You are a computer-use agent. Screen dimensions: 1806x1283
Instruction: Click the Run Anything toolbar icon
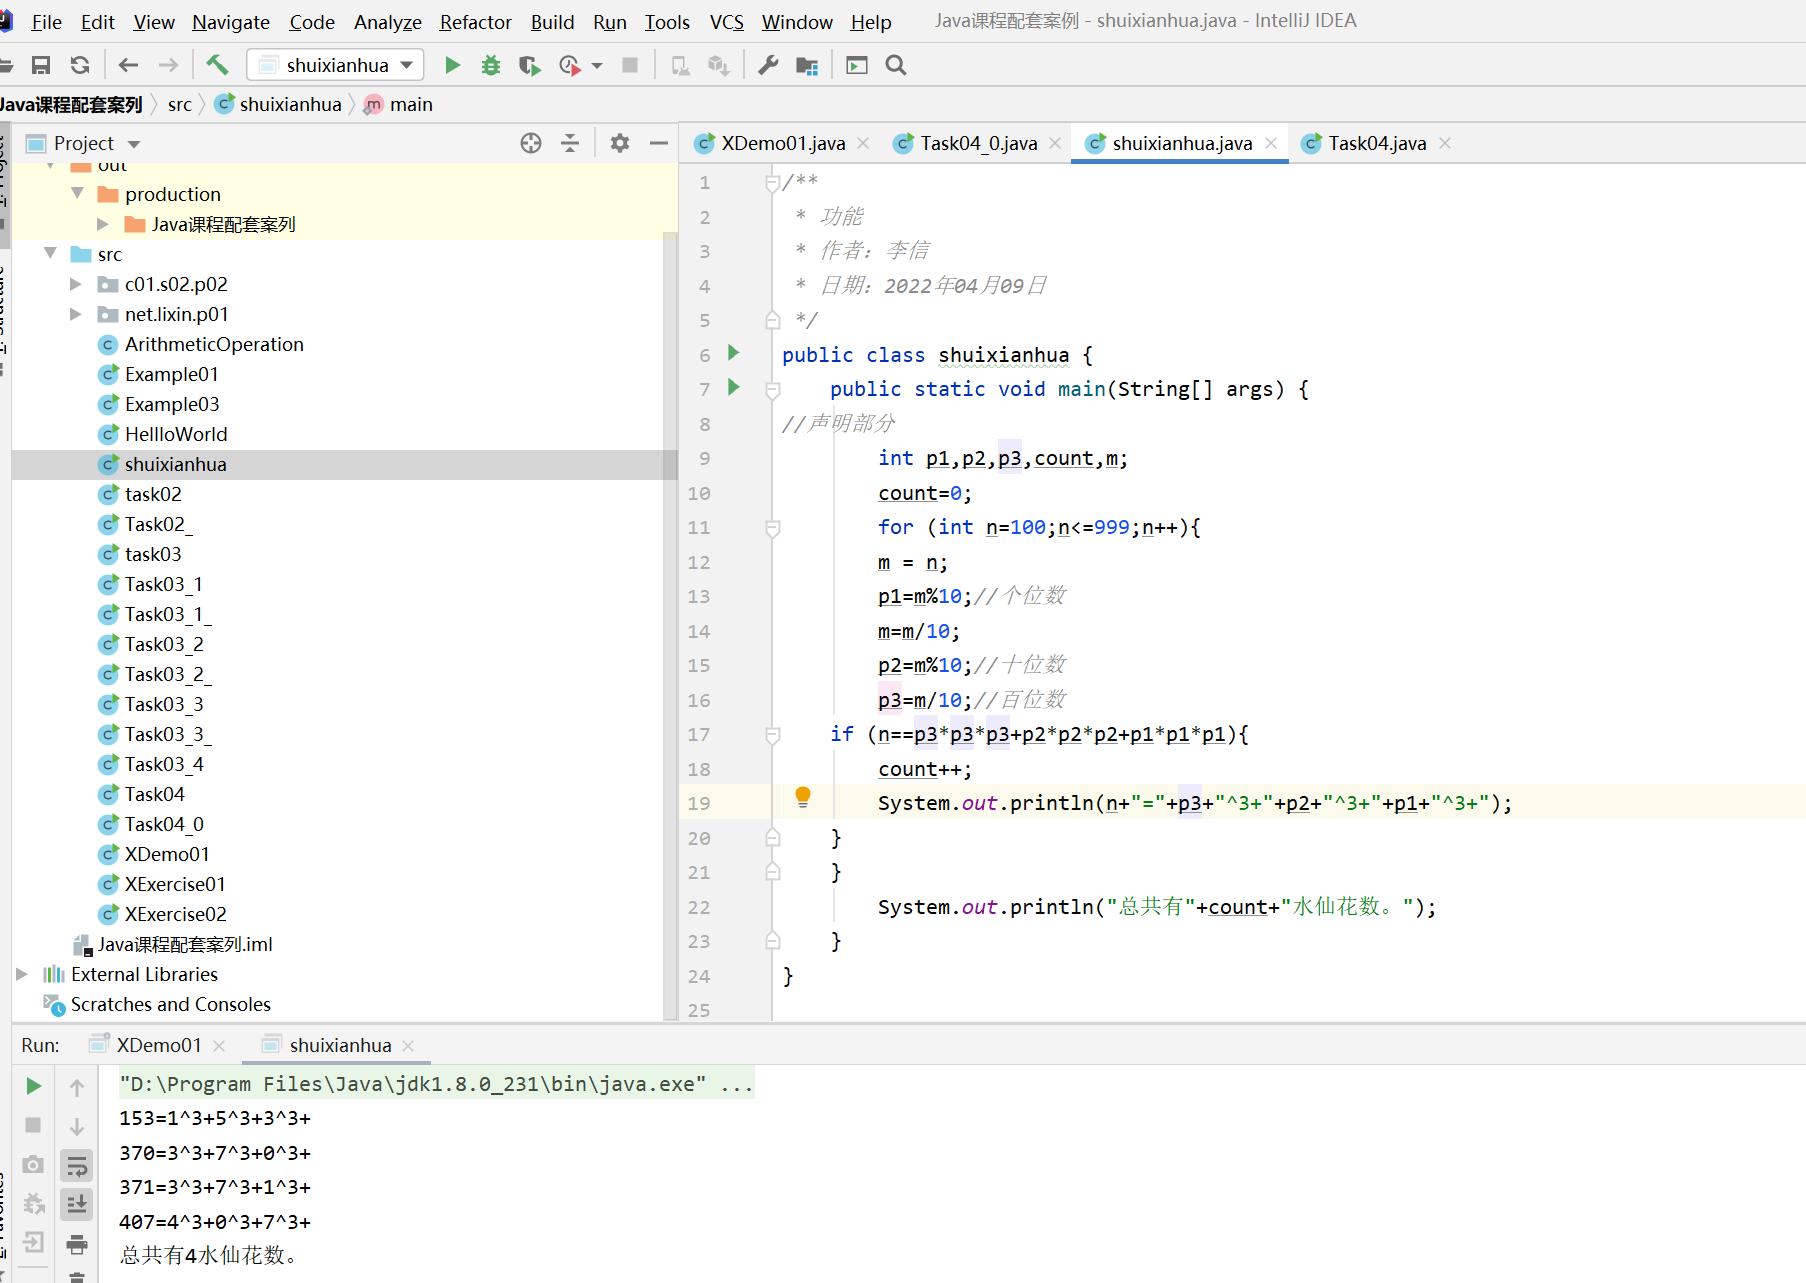[x=857, y=65]
